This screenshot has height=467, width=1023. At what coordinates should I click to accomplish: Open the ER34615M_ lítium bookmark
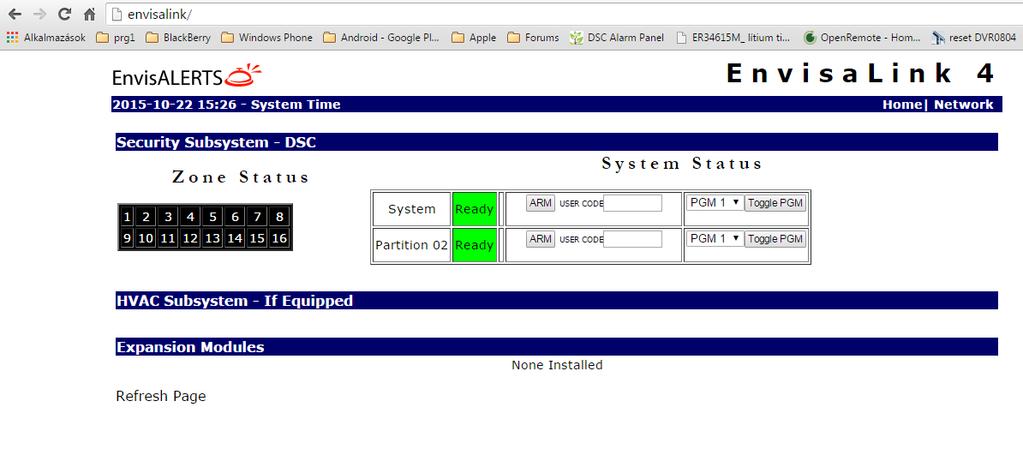(733, 38)
